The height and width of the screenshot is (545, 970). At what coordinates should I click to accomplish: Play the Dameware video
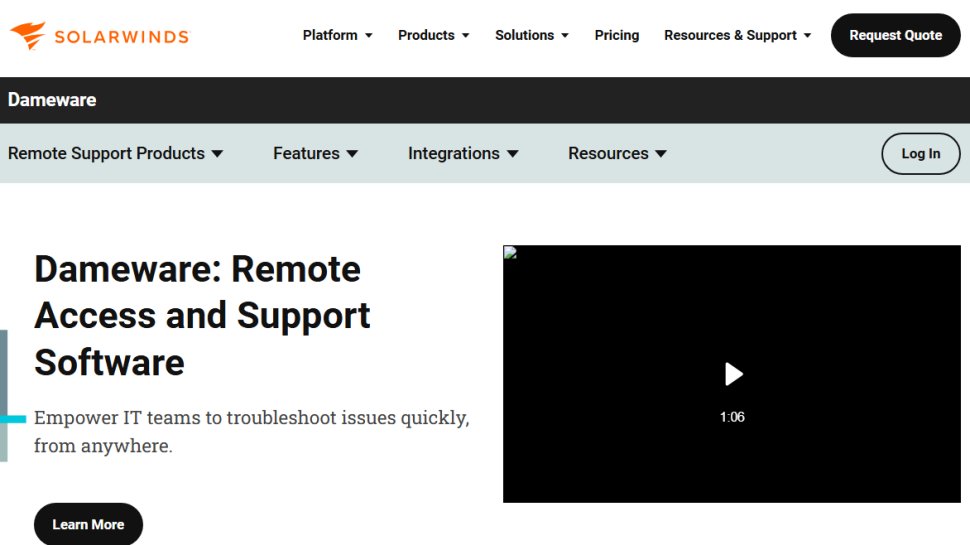(733, 374)
